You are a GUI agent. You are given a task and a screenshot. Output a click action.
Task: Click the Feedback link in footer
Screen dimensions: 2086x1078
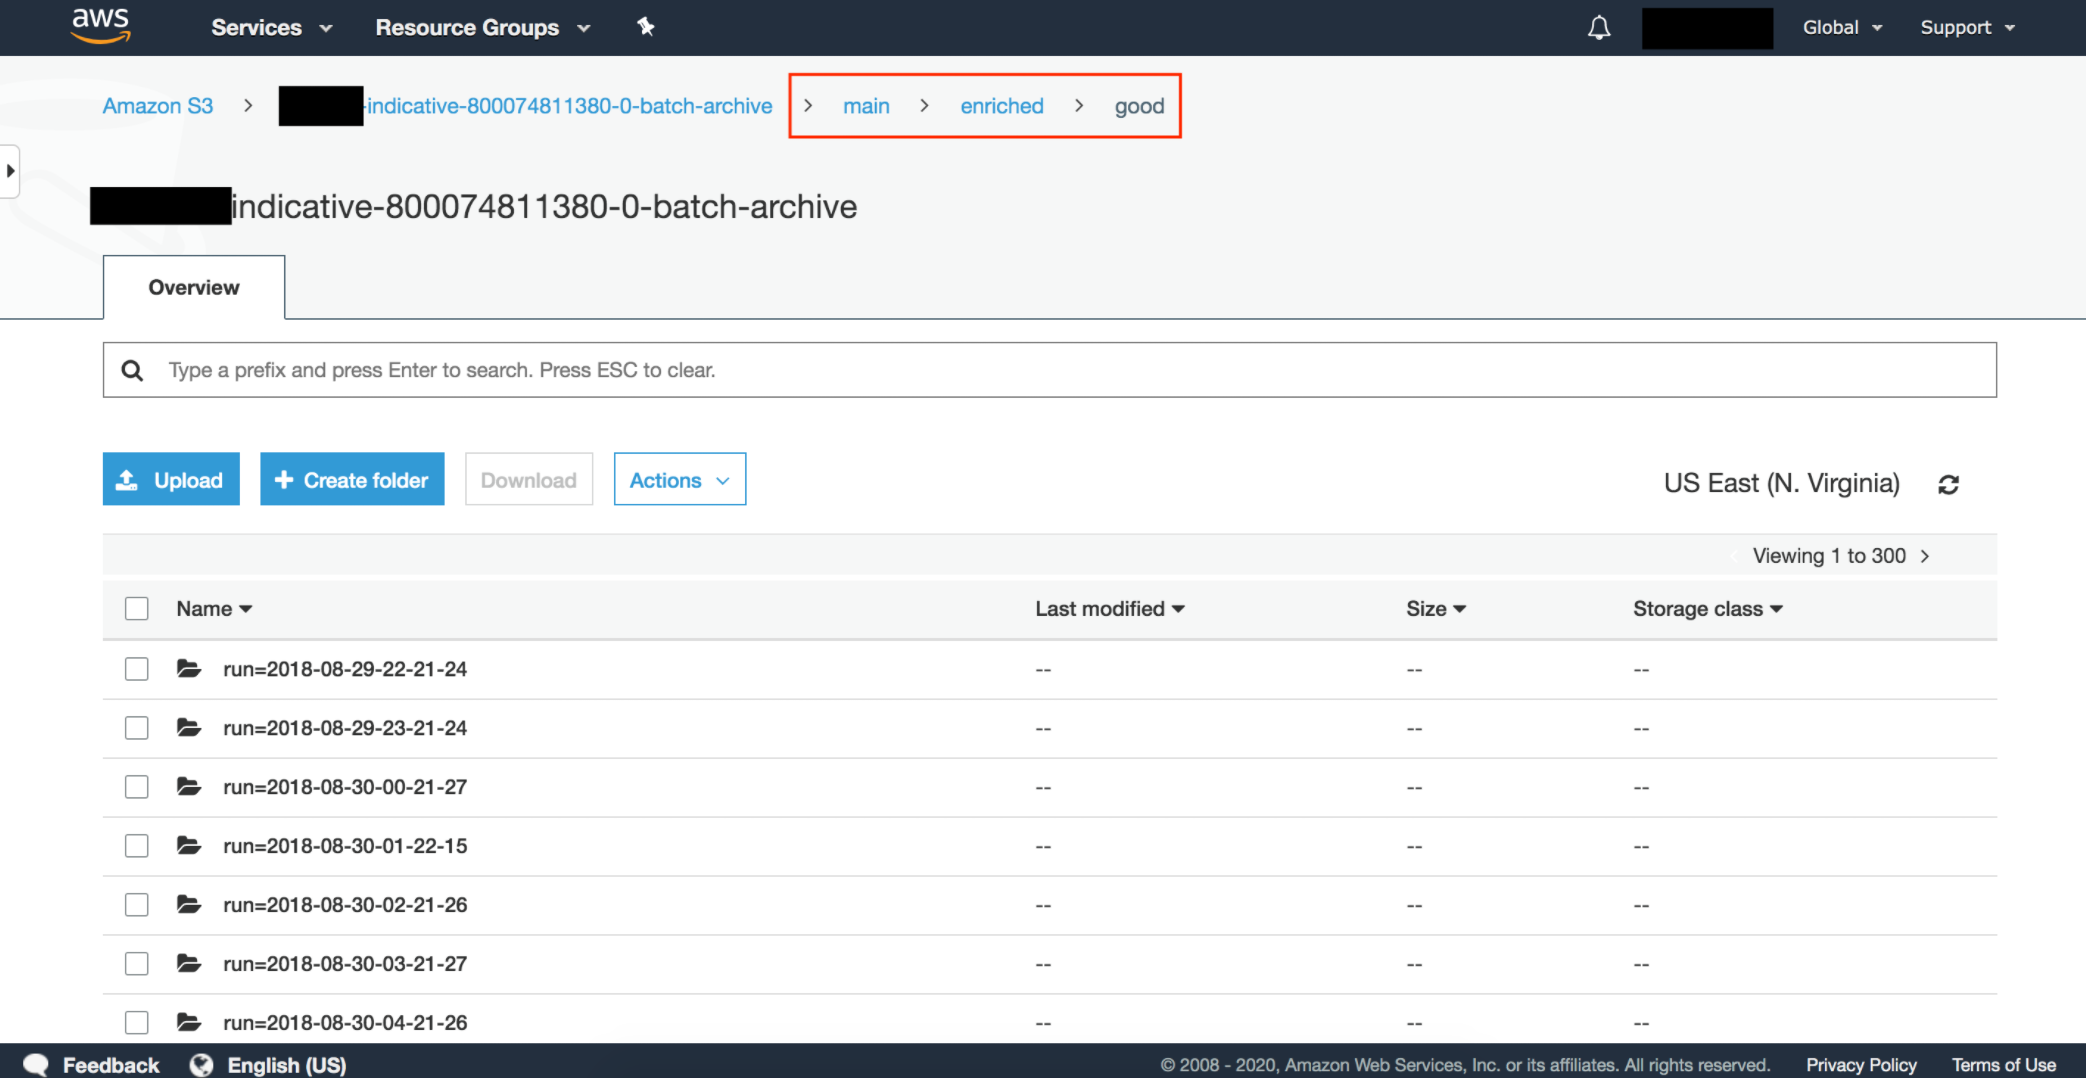pos(111,1065)
